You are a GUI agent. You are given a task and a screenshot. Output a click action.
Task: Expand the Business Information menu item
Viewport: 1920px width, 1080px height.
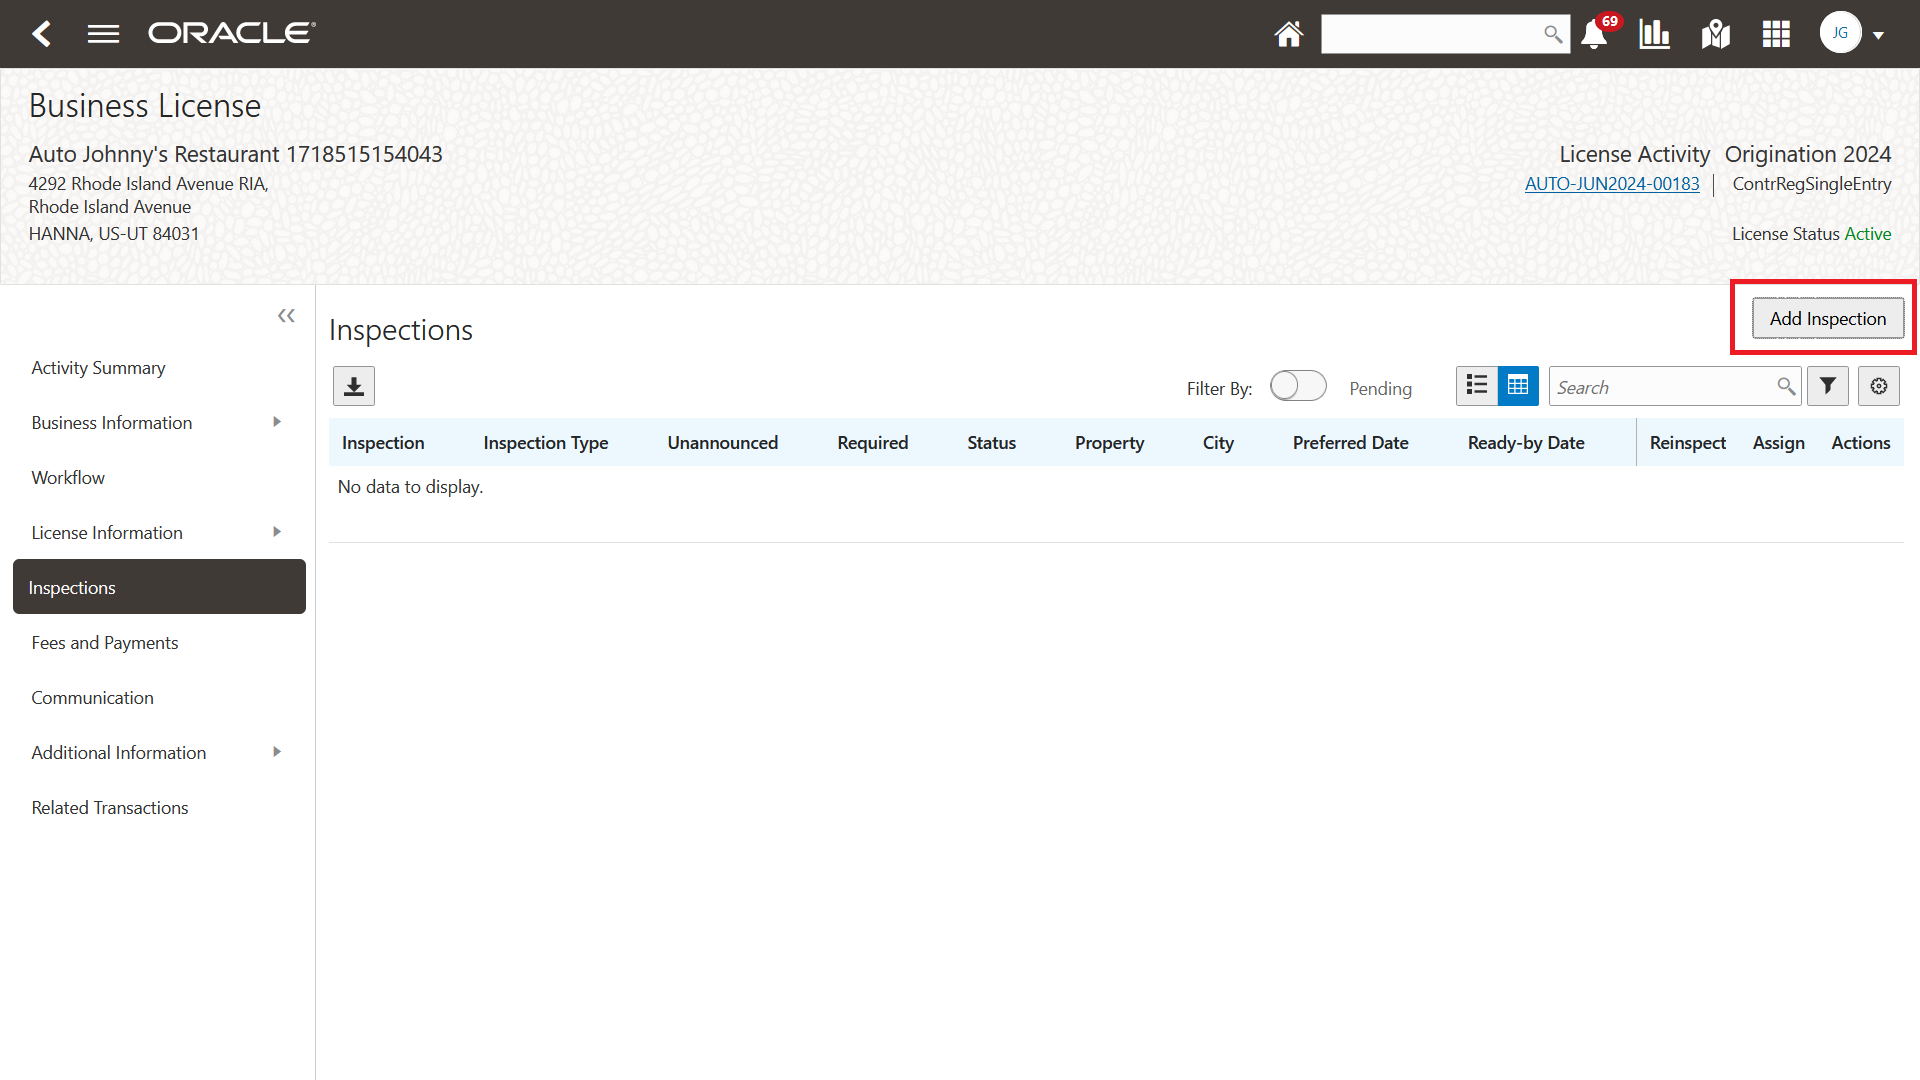[x=277, y=421]
